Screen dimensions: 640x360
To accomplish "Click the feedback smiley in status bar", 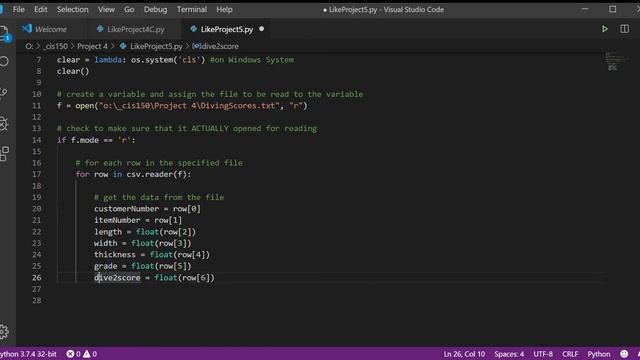I will (624, 354).
